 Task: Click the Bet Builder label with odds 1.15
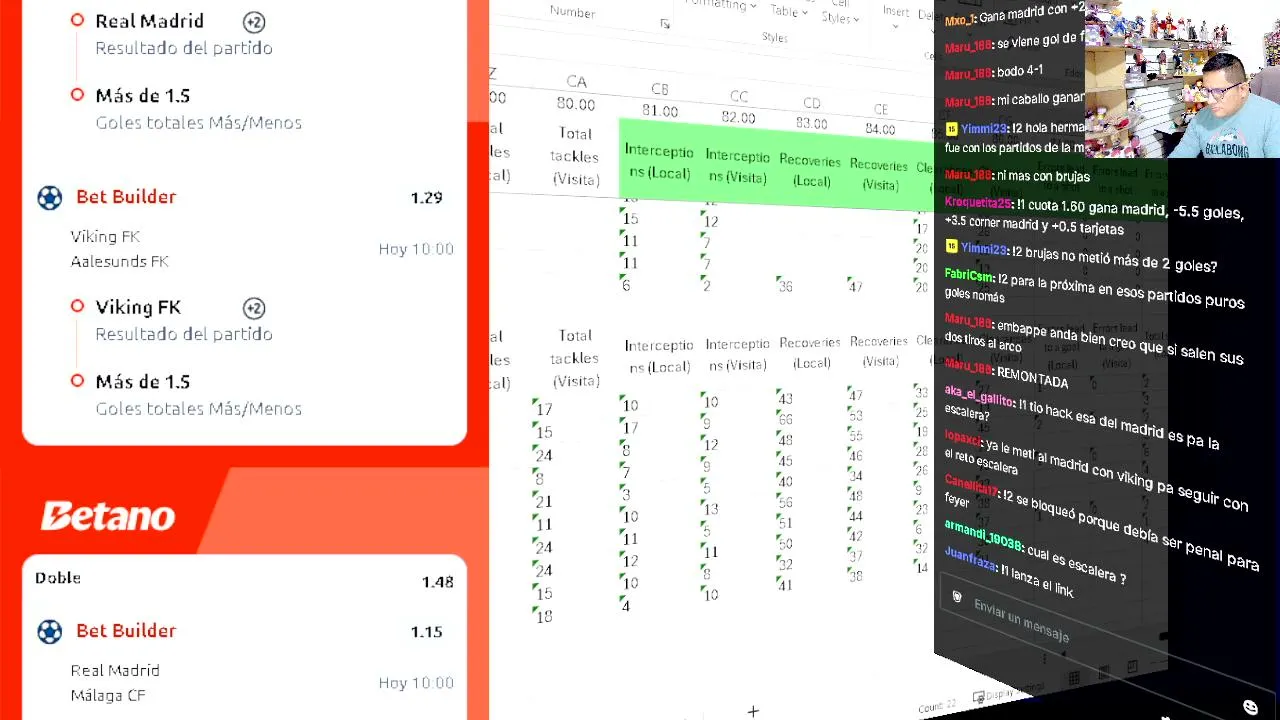(x=126, y=631)
